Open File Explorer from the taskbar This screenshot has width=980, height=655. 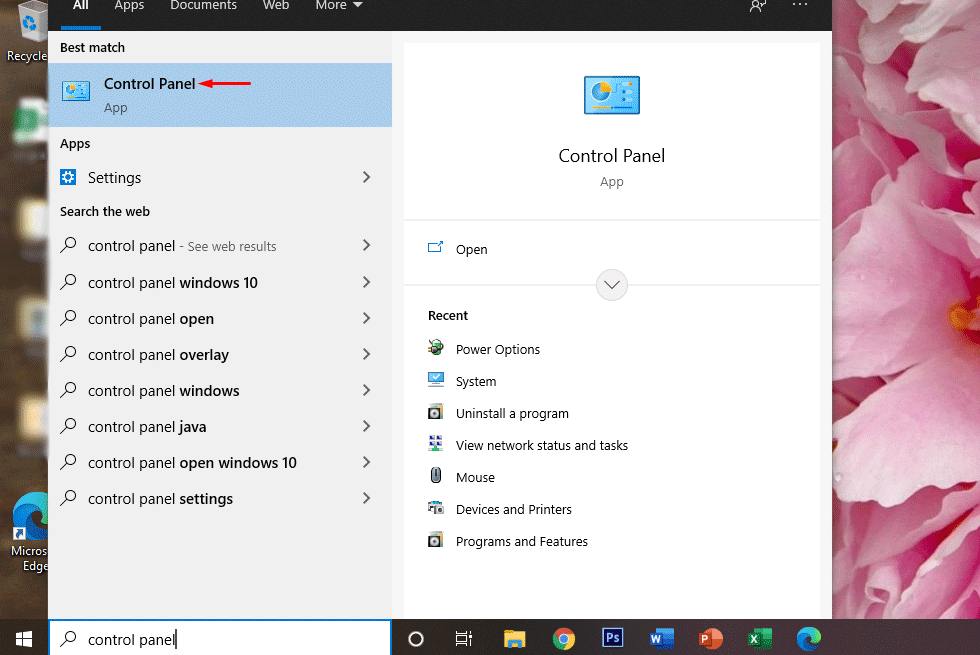(x=515, y=638)
